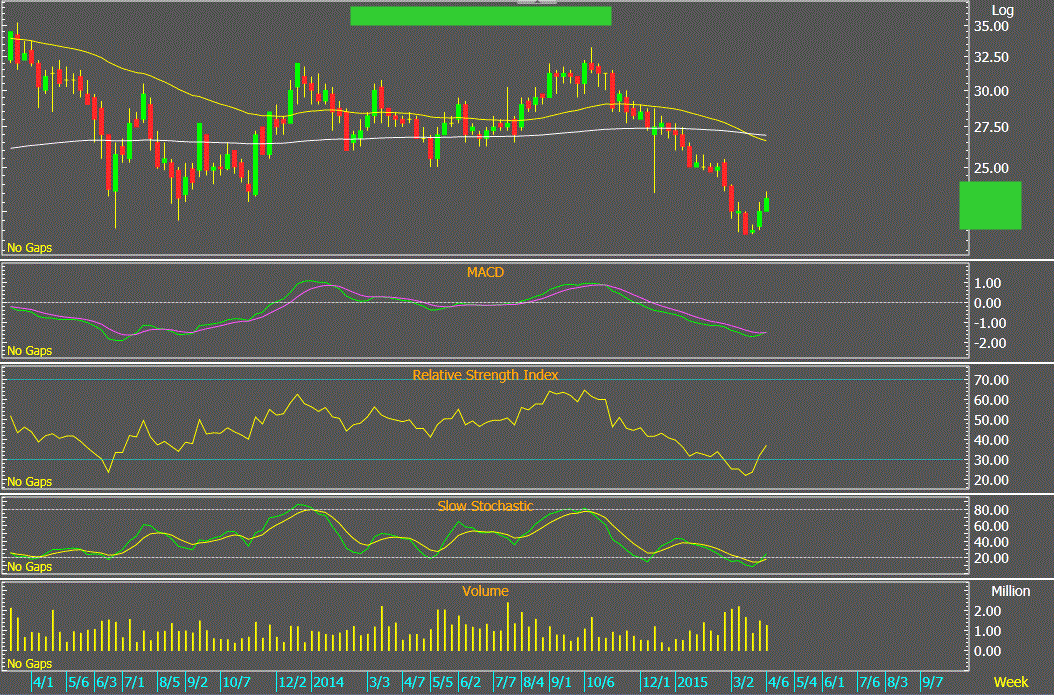This screenshot has height=695, width=1054.
Task: Click the -2.00 MACD axis value
Action: (x=989, y=343)
